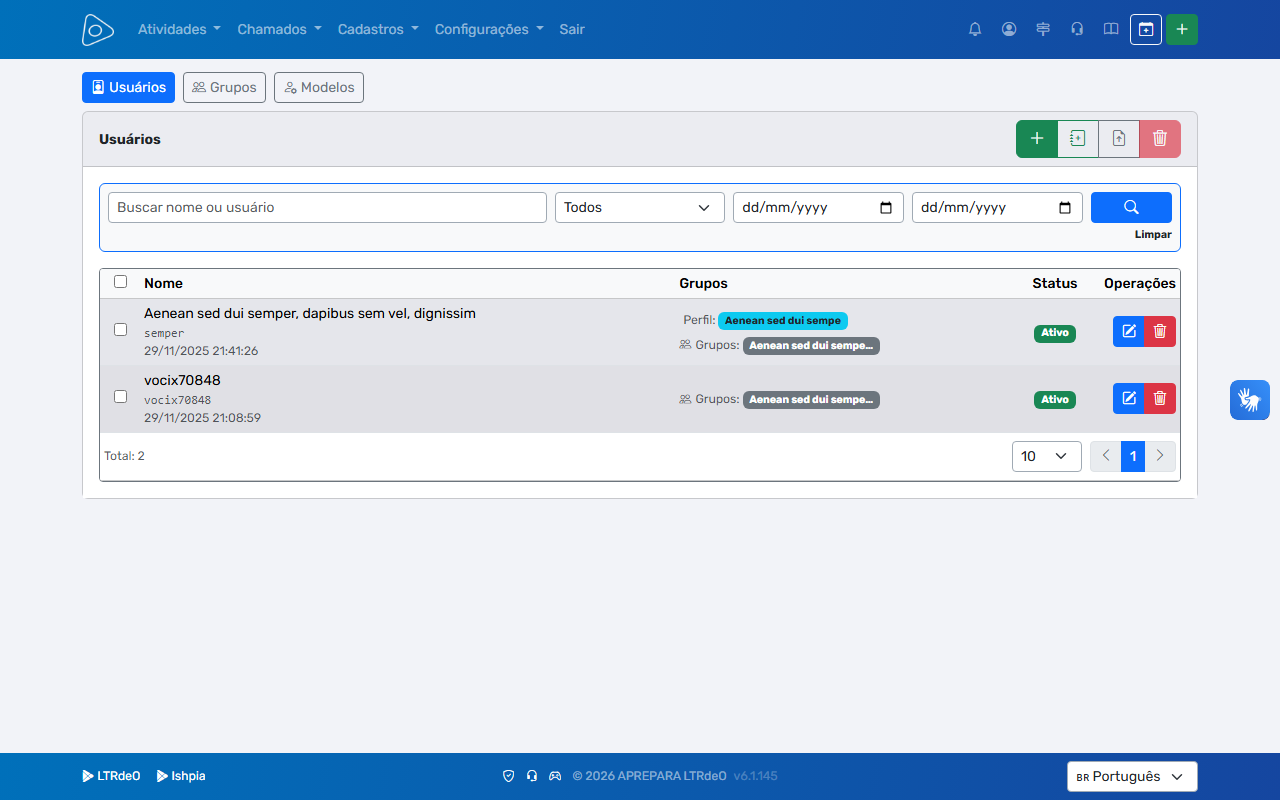Focus the Buscar nome ou usuário field
This screenshot has width=1280, height=800.
[x=327, y=207]
